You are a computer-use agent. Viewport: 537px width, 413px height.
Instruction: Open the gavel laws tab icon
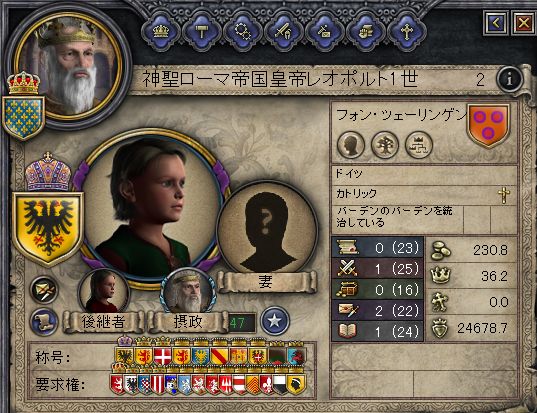click(x=202, y=31)
